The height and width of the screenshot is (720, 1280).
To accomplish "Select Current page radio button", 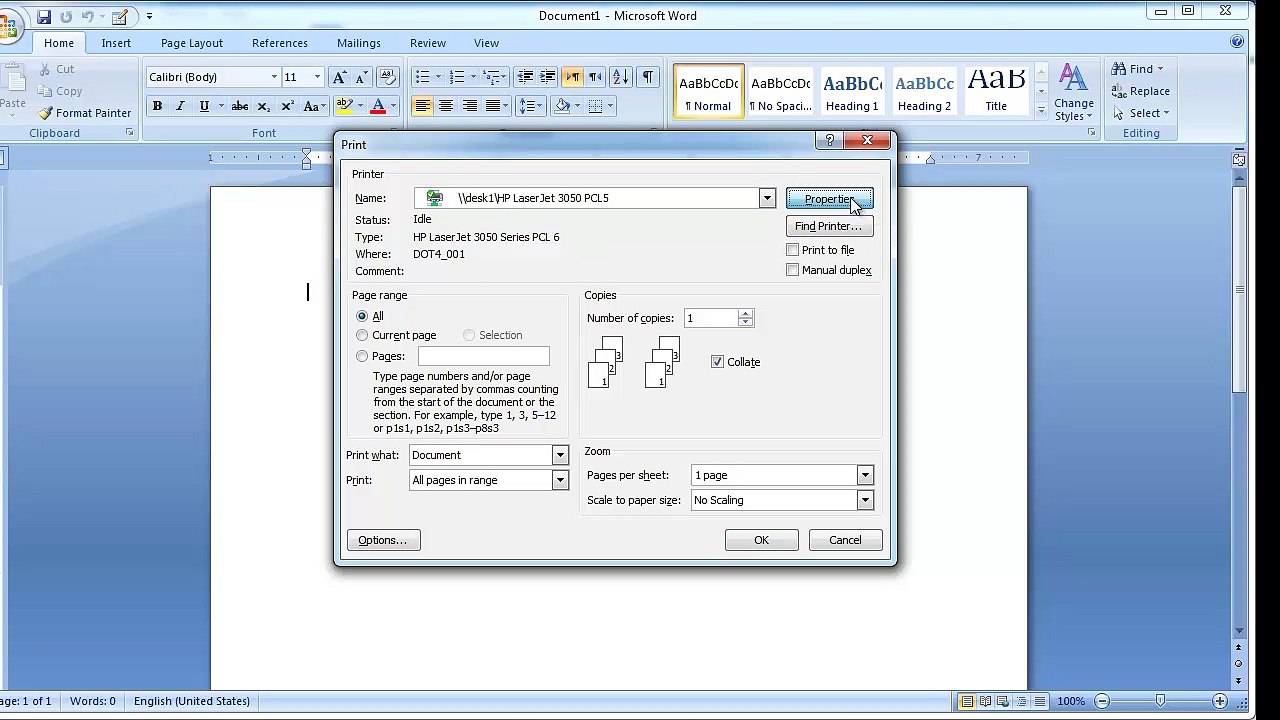I will tap(362, 335).
